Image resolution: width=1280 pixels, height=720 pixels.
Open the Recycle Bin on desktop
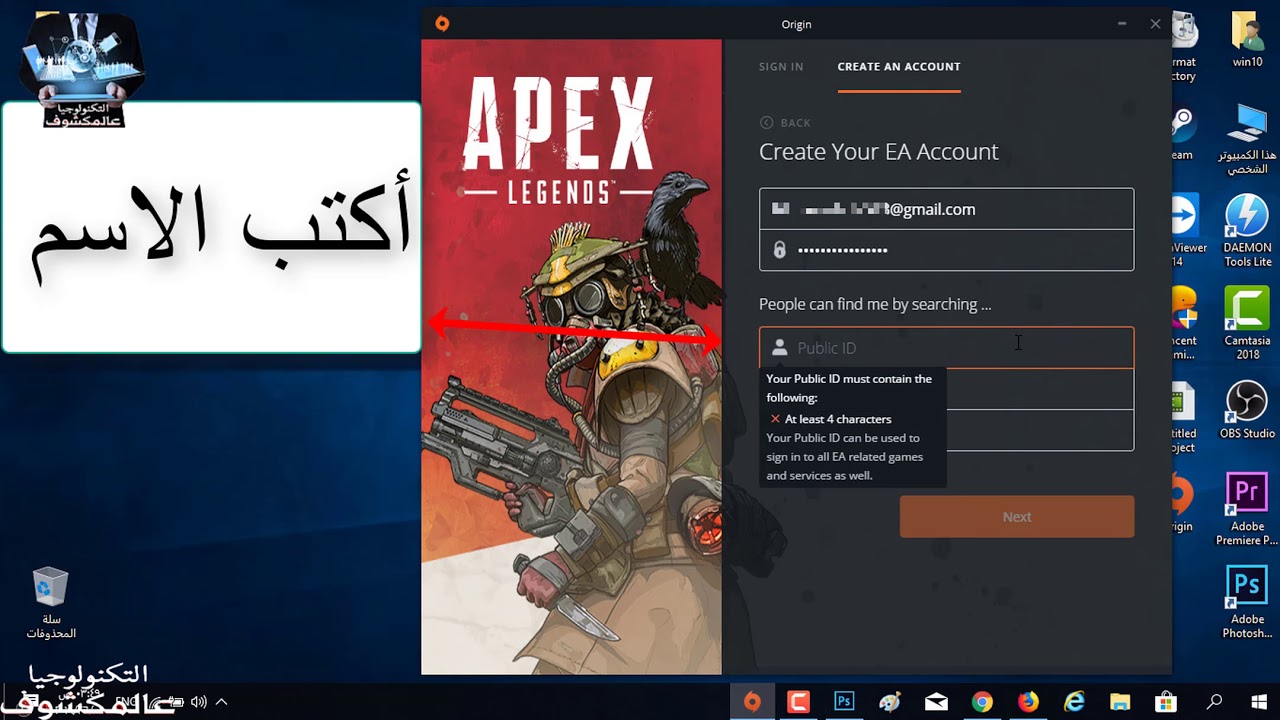pos(50,603)
